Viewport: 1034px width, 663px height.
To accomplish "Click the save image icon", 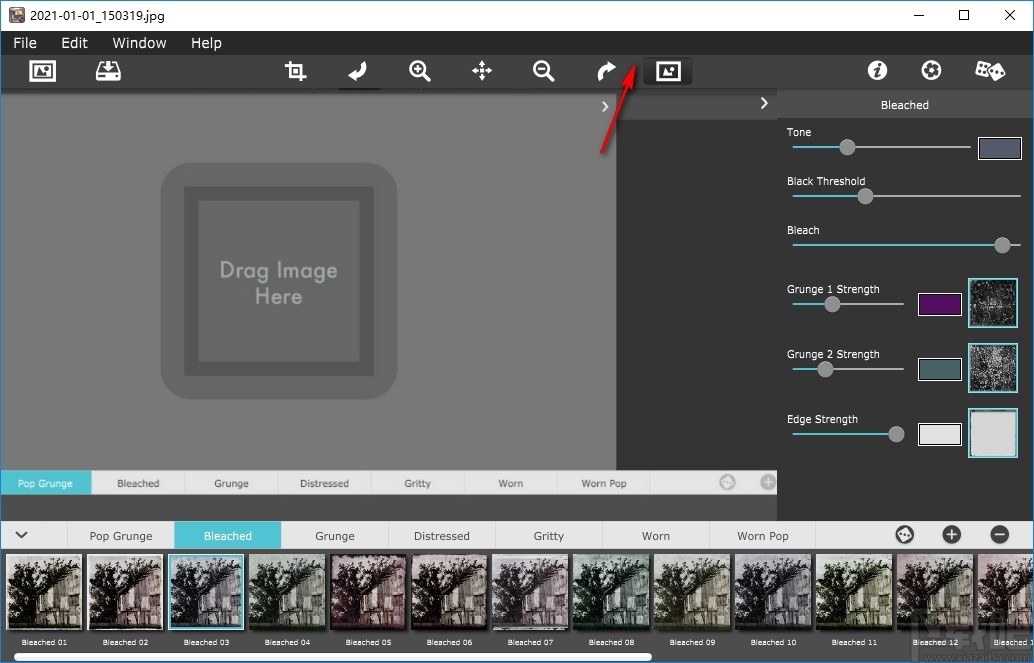I will [107, 71].
